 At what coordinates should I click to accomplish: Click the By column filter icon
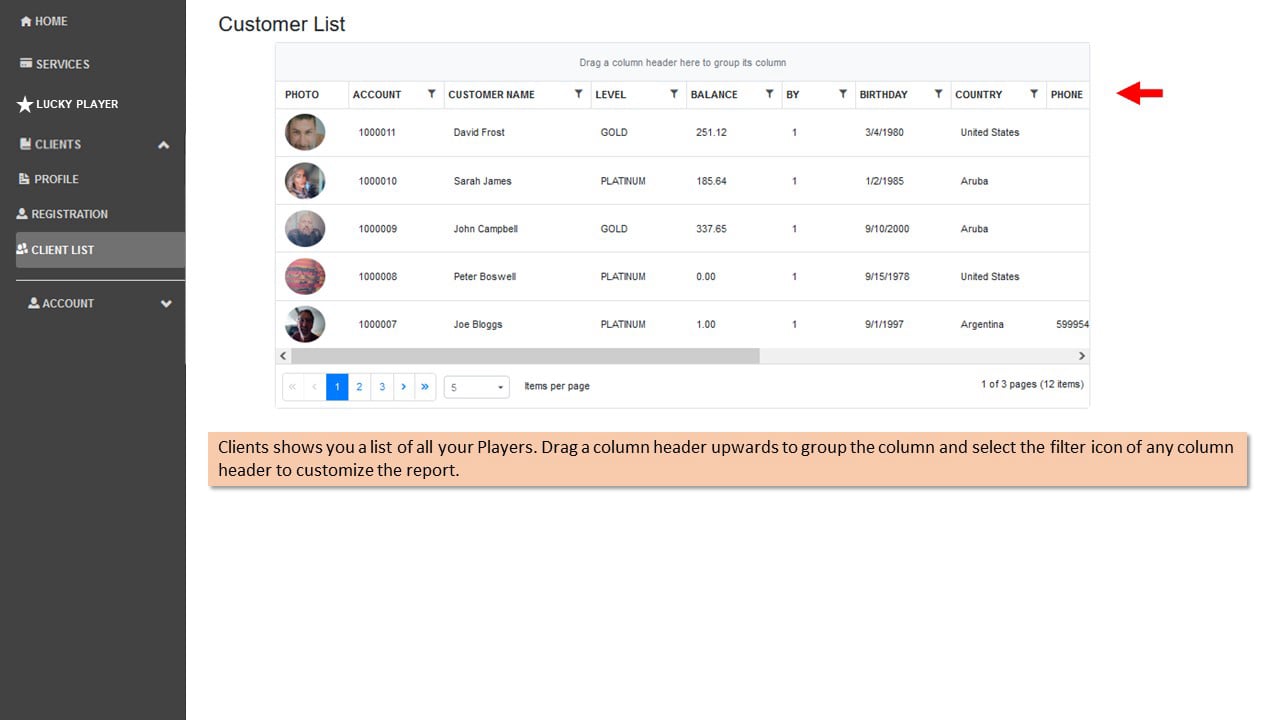843,94
